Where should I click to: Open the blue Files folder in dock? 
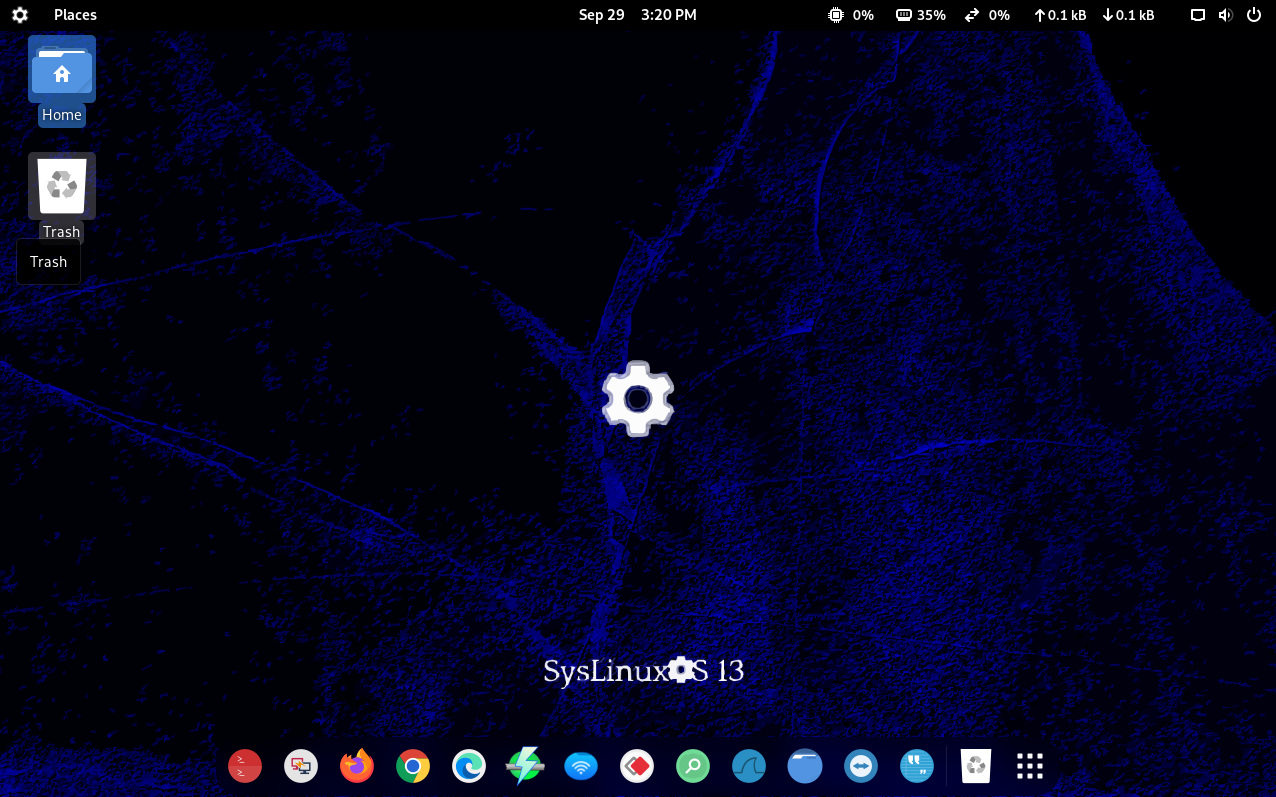click(805, 766)
